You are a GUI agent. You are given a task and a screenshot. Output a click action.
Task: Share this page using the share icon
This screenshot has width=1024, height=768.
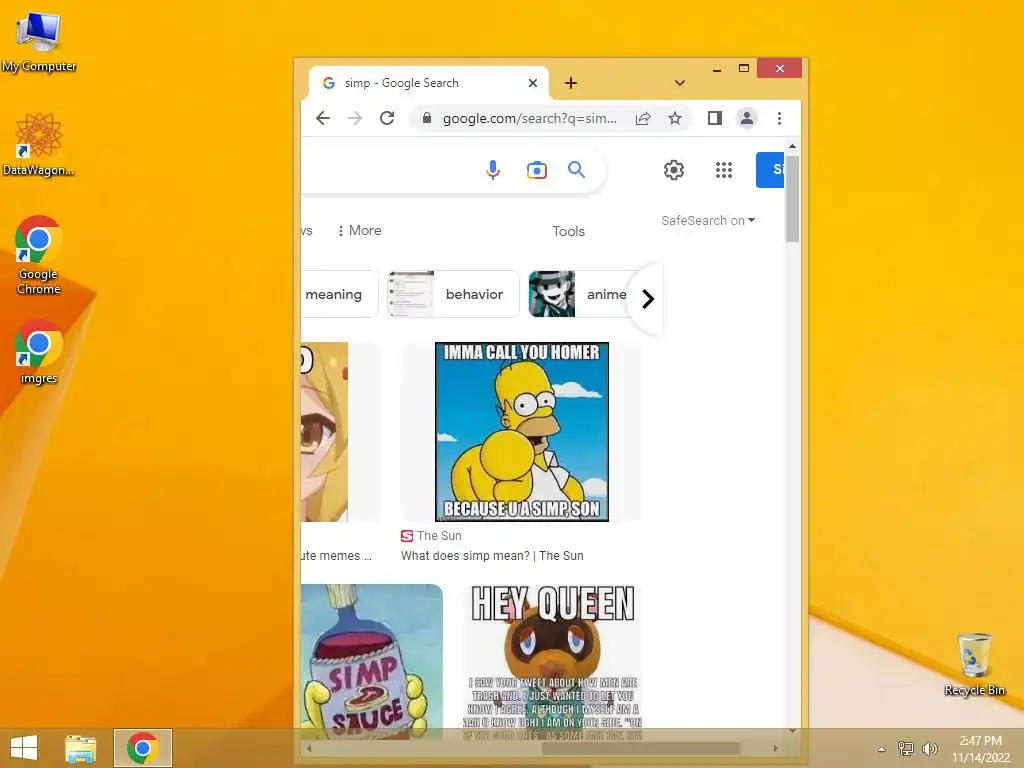click(643, 118)
